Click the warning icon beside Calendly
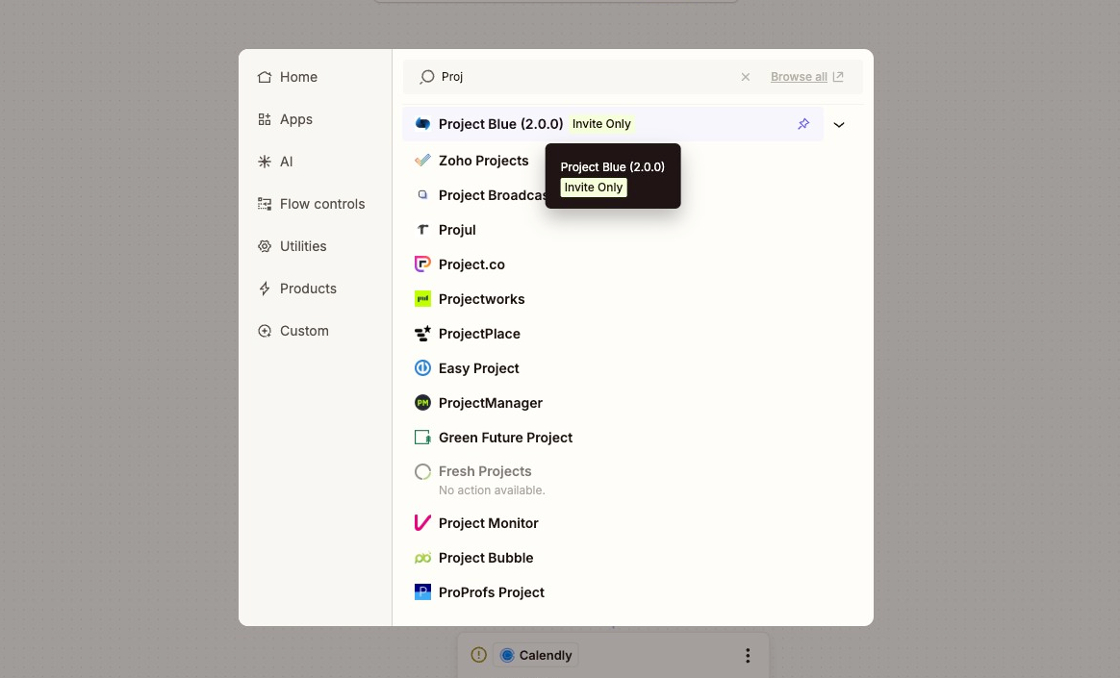 coord(478,655)
